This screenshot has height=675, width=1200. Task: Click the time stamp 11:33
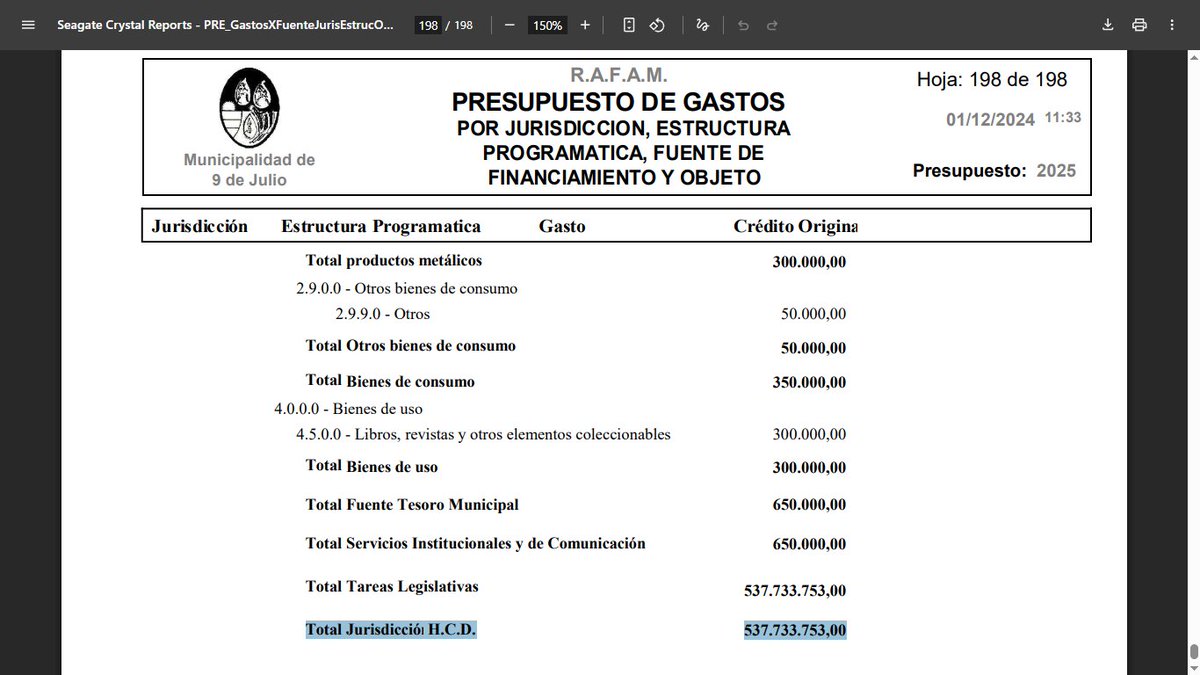(x=1063, y=118)
